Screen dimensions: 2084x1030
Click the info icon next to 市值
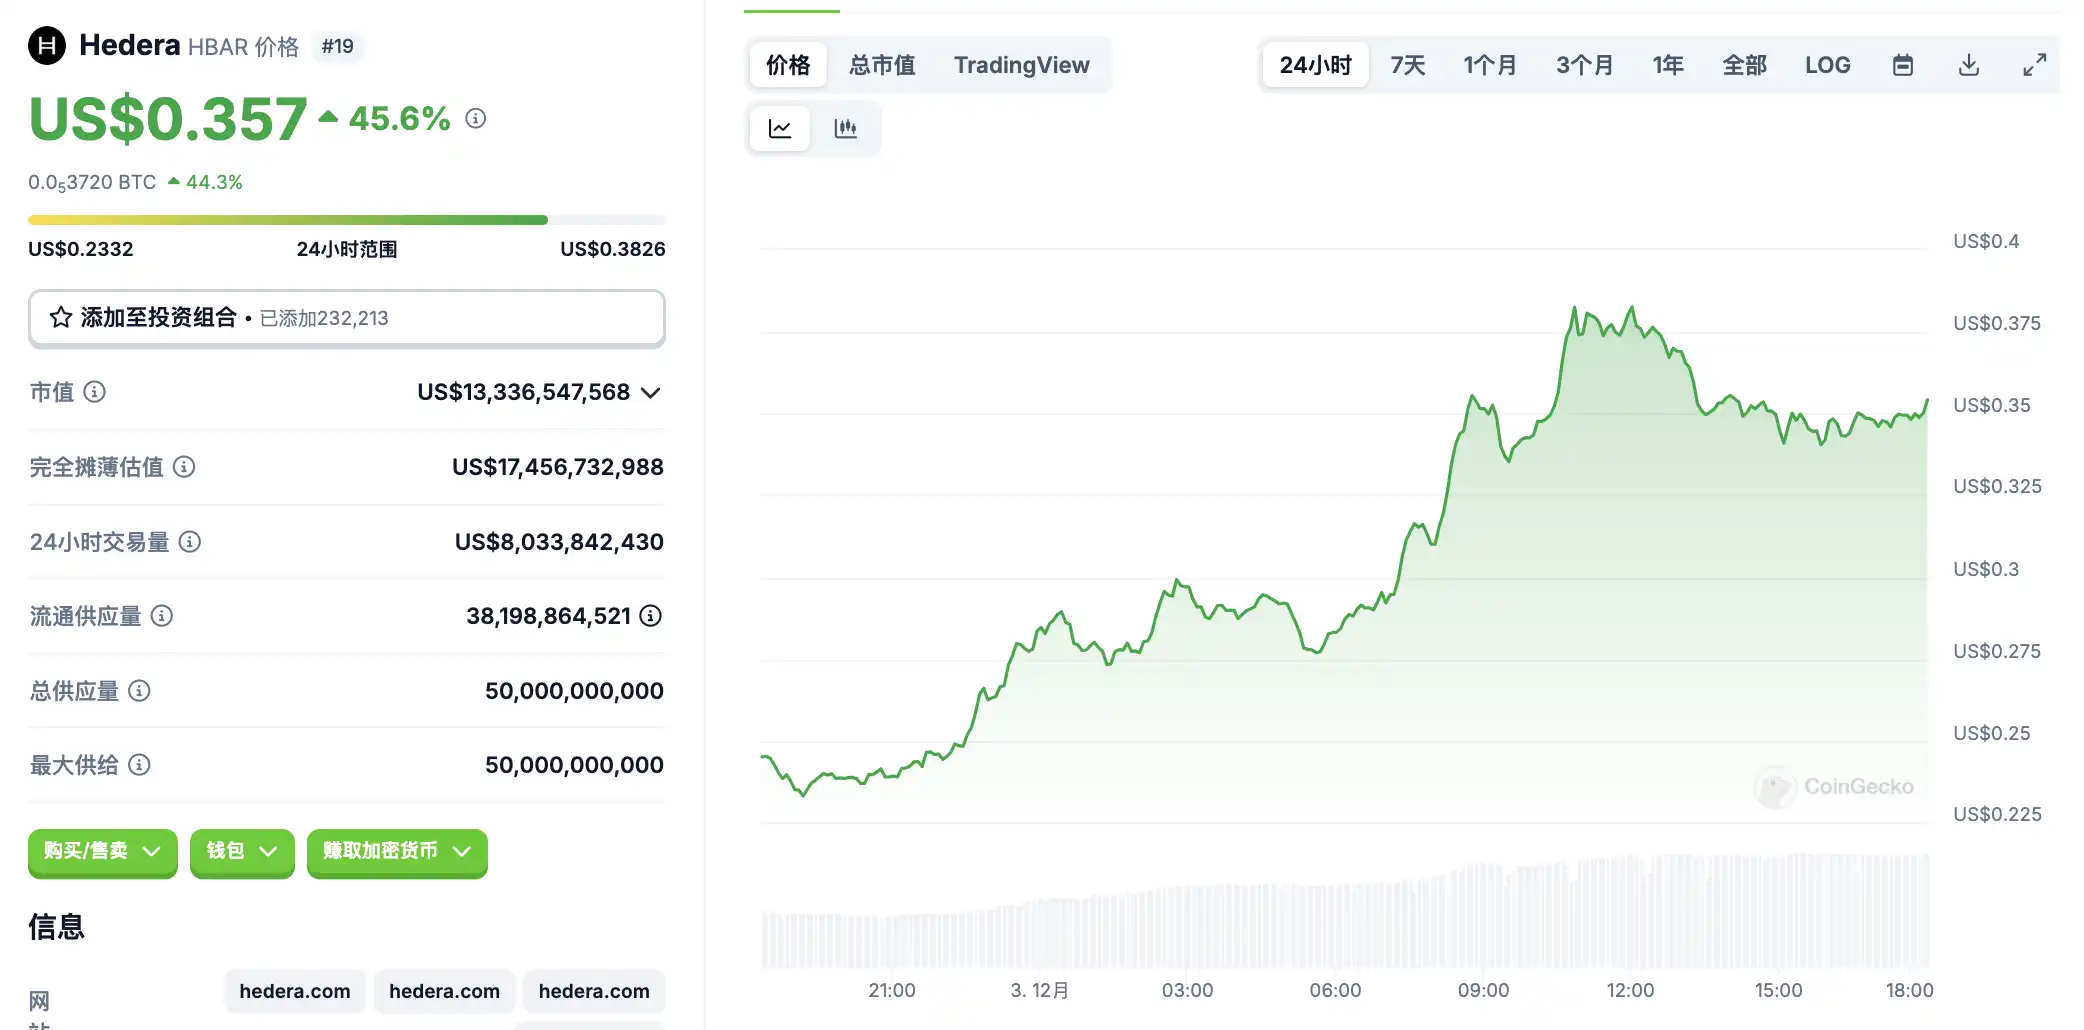pos(94,392)
